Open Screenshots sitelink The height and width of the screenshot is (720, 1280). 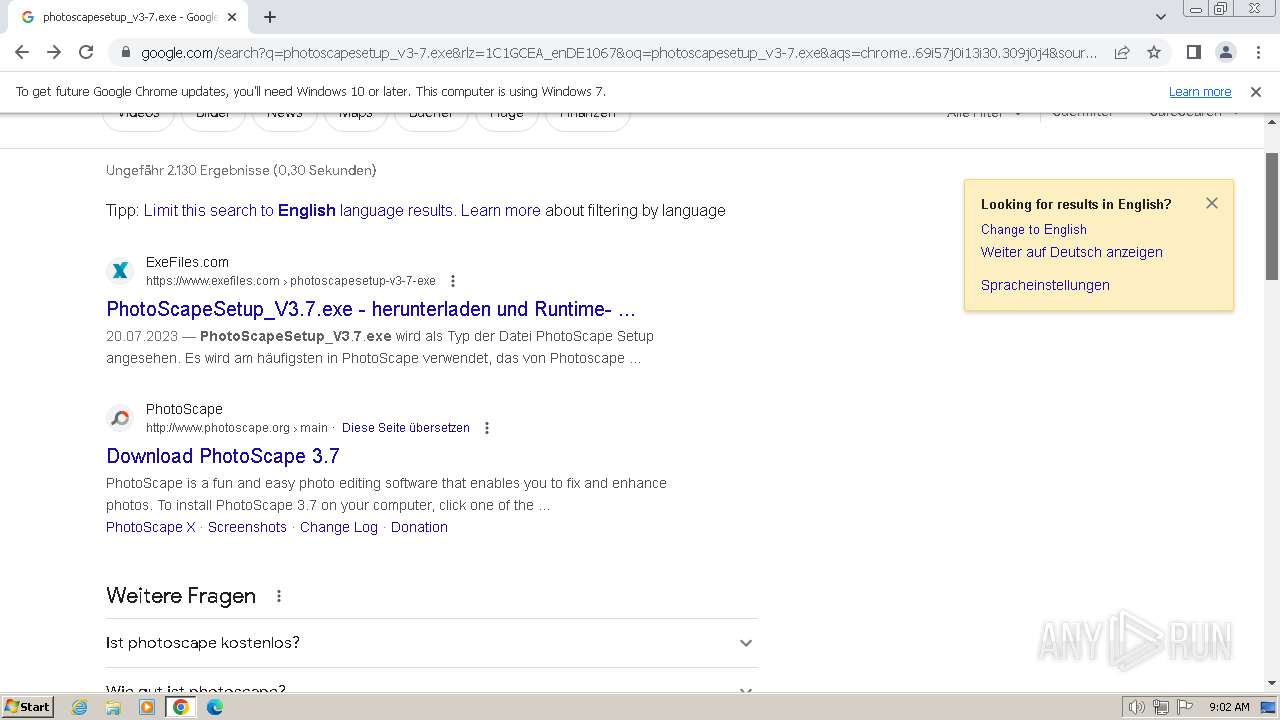tap(247, 527)
